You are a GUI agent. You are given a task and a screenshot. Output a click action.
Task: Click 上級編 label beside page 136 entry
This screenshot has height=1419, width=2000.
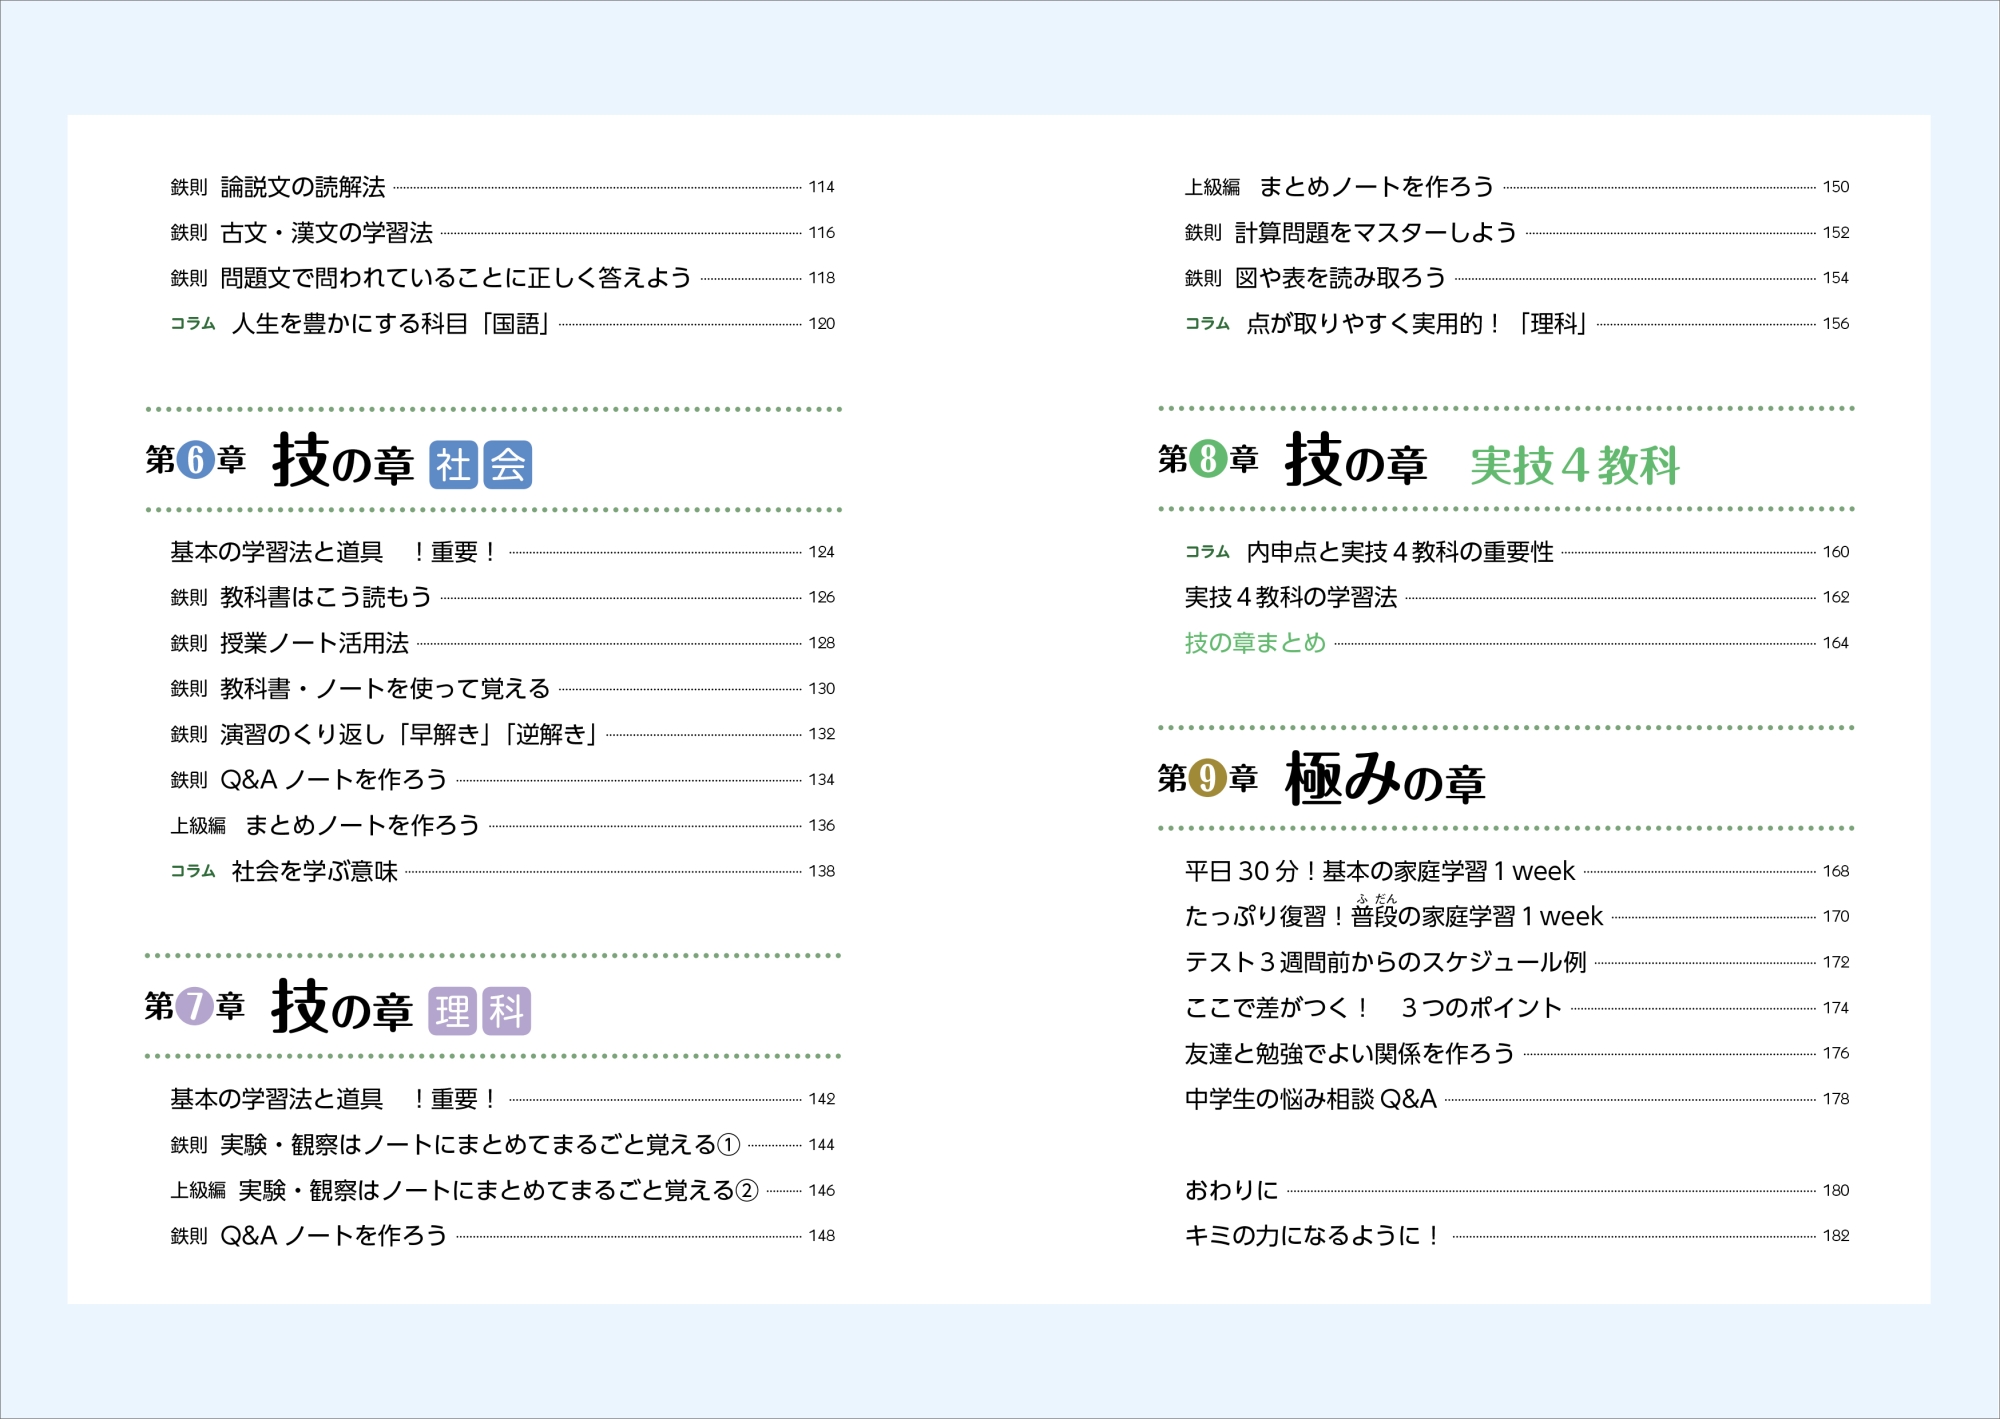(x=198, y=826)
